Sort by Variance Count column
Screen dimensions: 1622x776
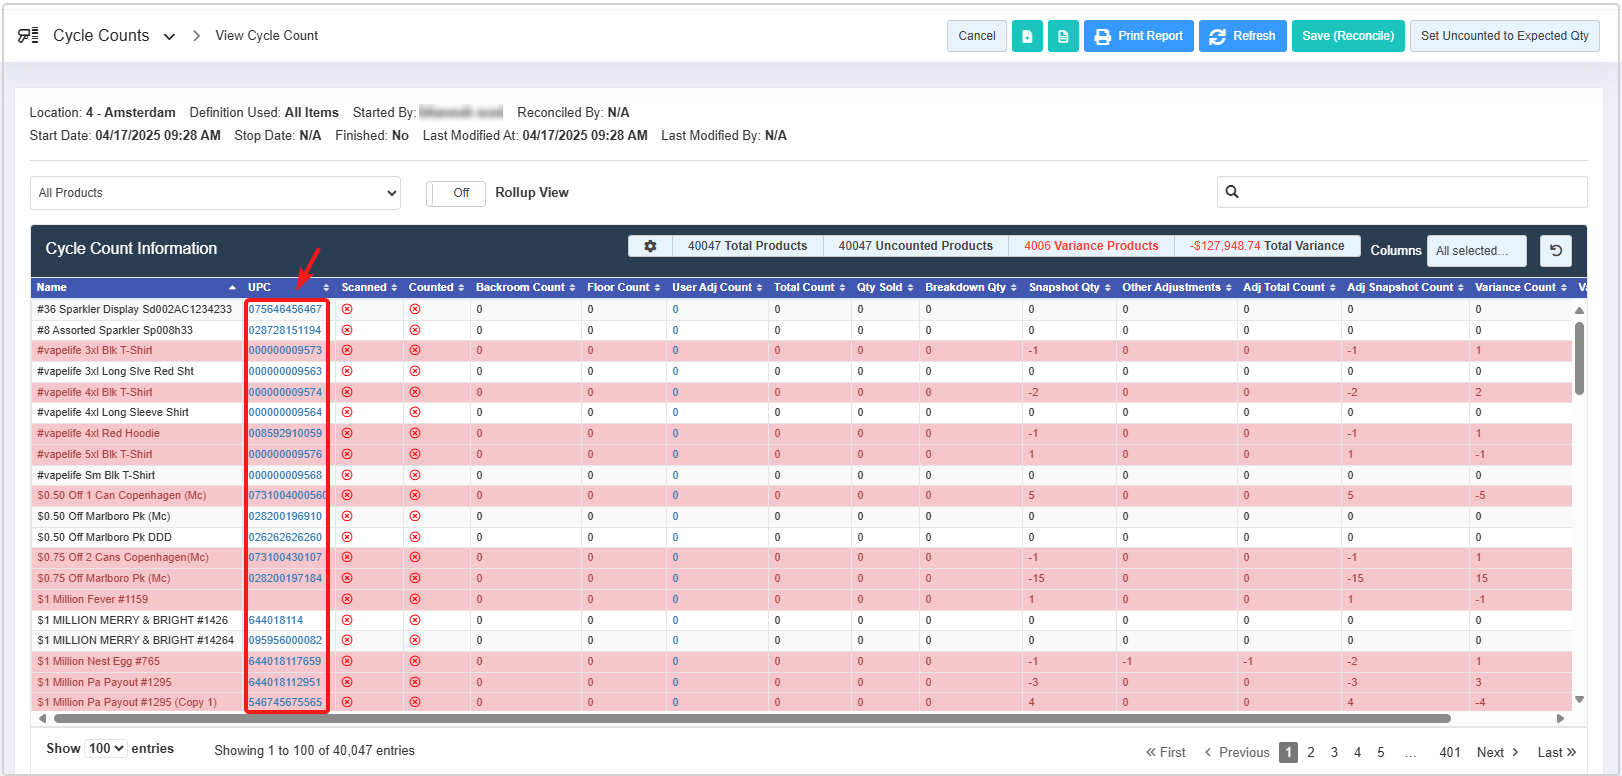click(1520, 287)
